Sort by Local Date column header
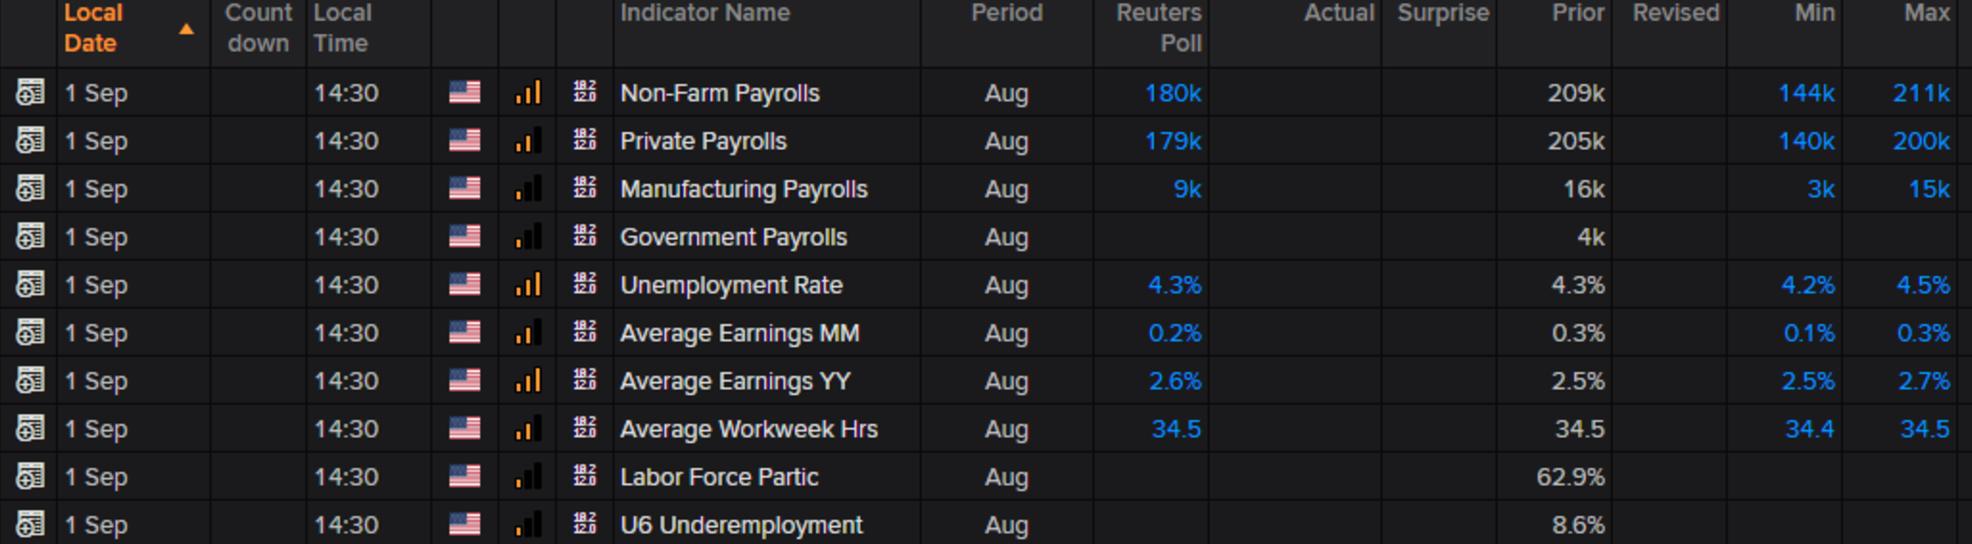 pyautogui.click(x=93, y=28)
